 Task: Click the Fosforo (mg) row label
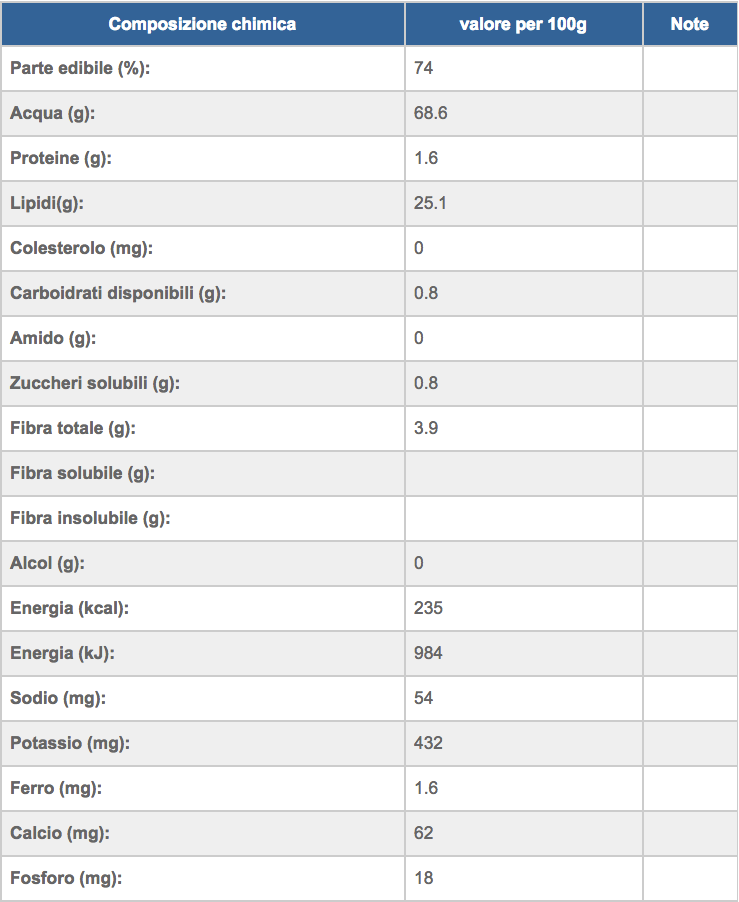[66, 878]
